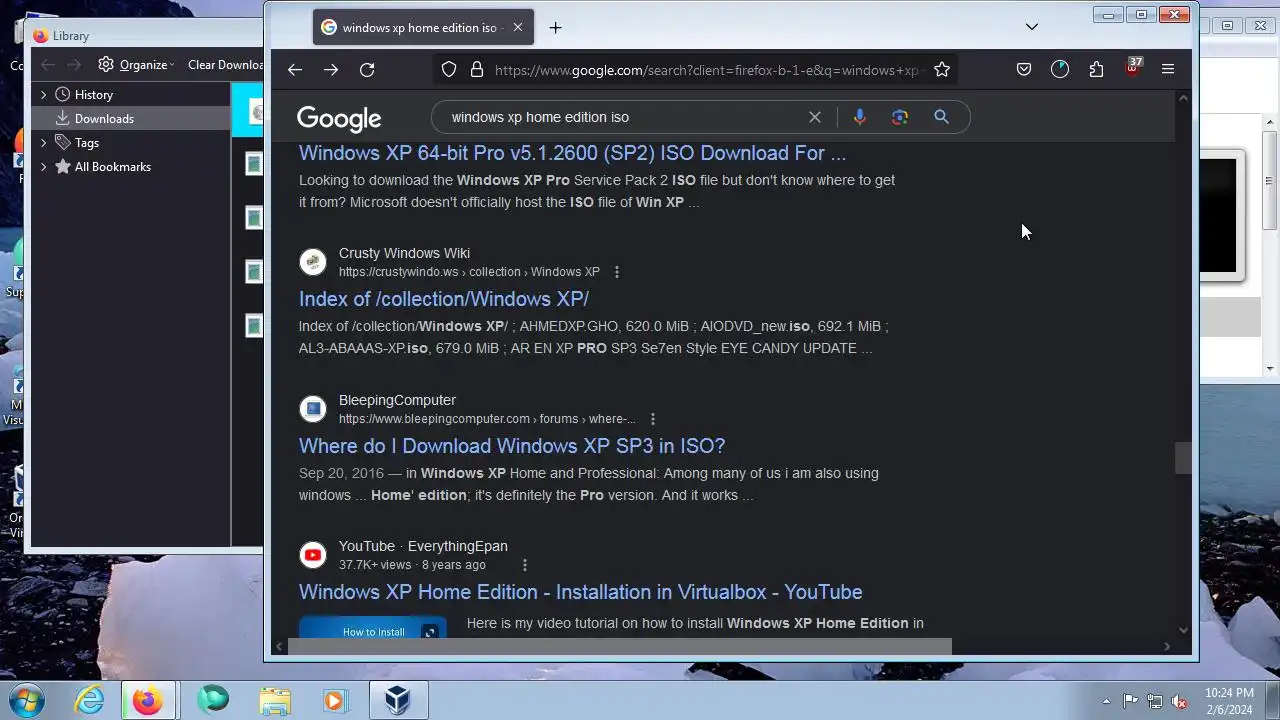The image size is (1280, 720).
Task: Open tracking protection shield icon
Action: 449,70
